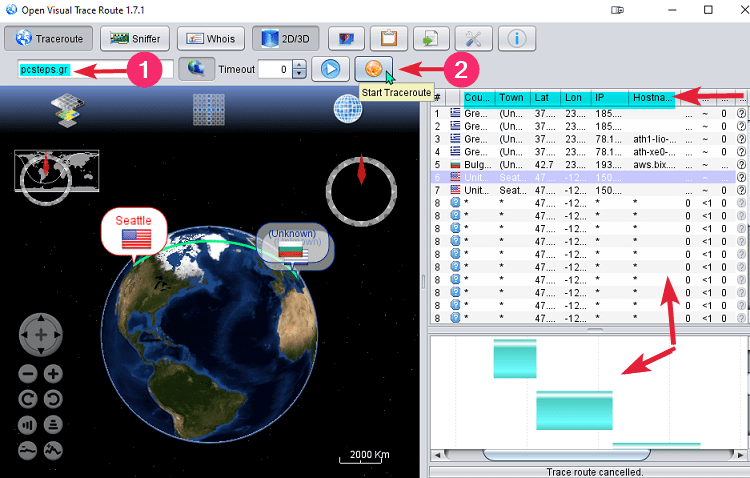Click the host field containing pcsteps.gr
750x478 pixels.
click(x=96, y=69)
